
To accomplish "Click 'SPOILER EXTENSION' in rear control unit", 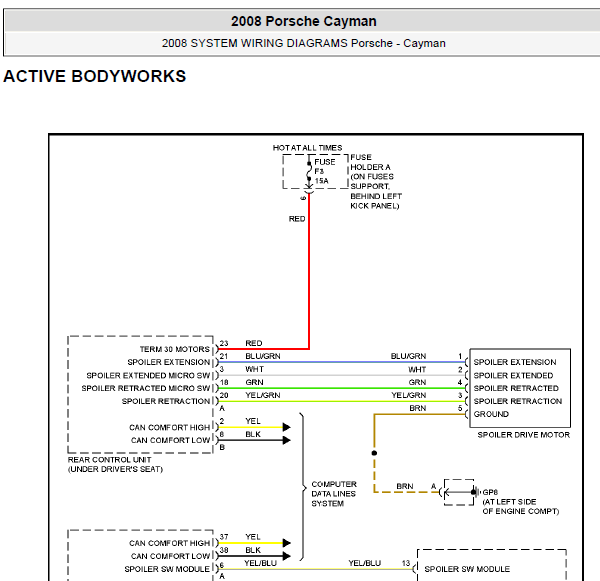I will click(169, 362).
